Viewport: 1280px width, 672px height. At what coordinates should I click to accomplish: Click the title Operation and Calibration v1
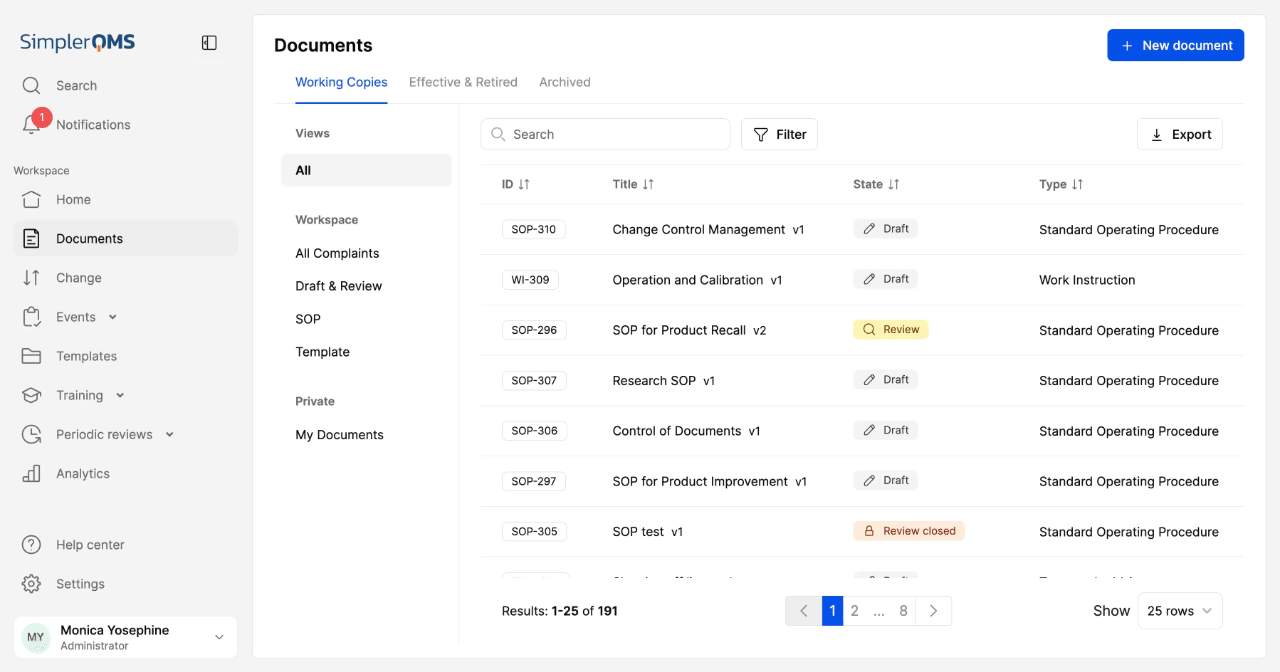click(697, 280)
